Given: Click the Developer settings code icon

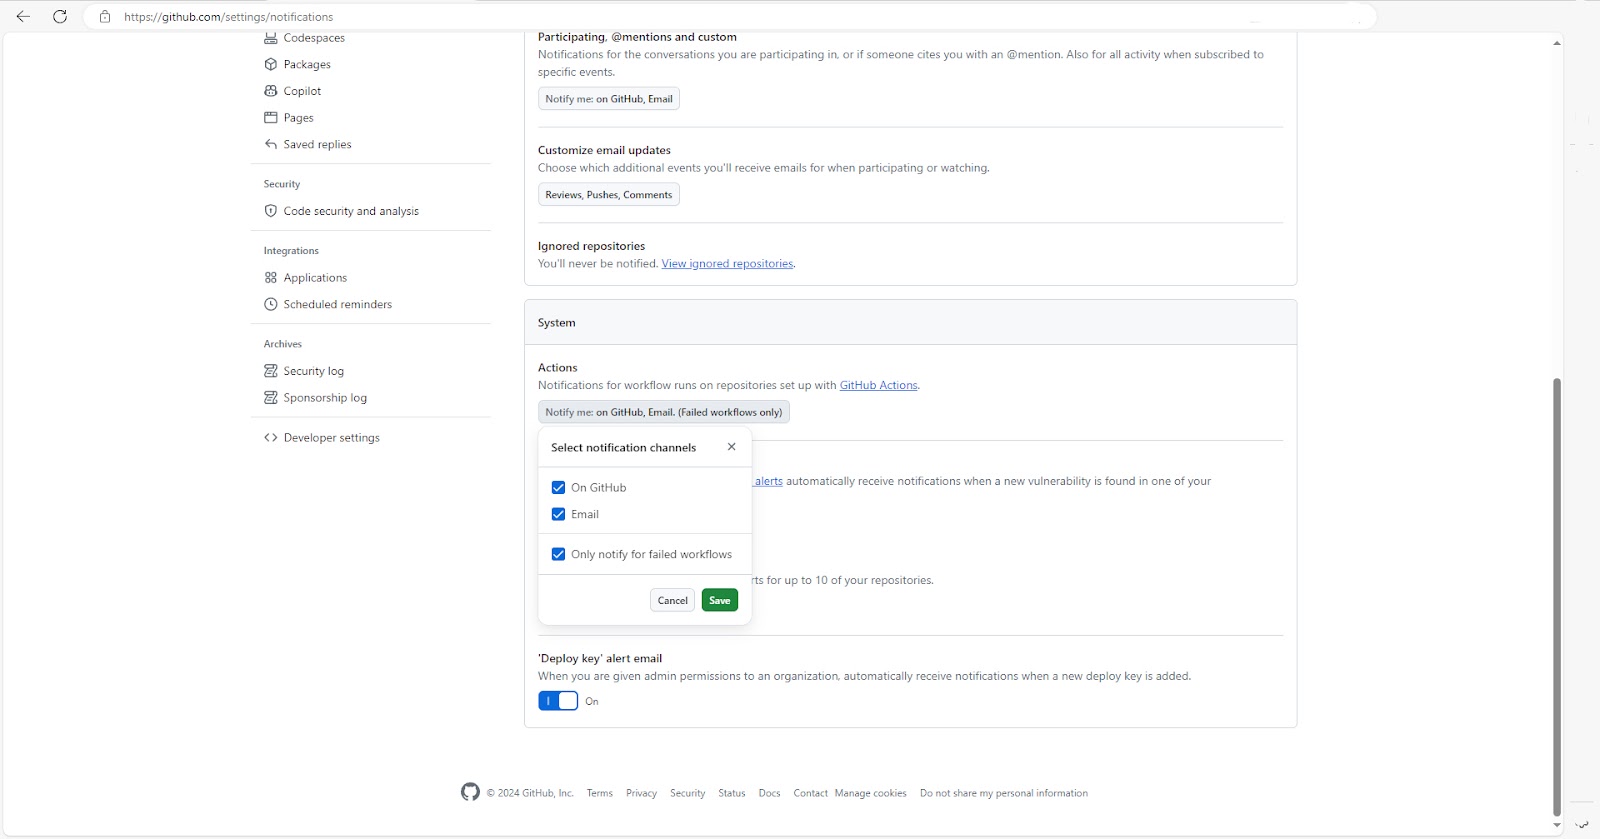Looking at the screenshot, I should tap(270, 438).
